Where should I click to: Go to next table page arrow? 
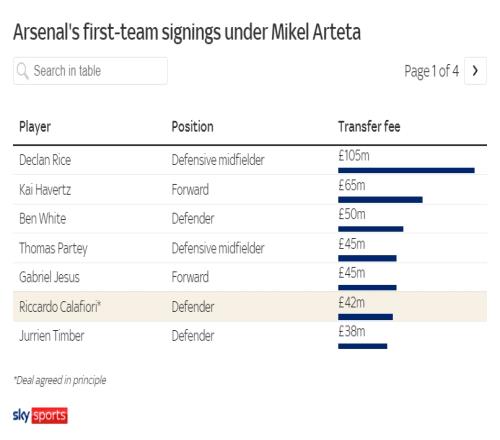tap(475, 71)
